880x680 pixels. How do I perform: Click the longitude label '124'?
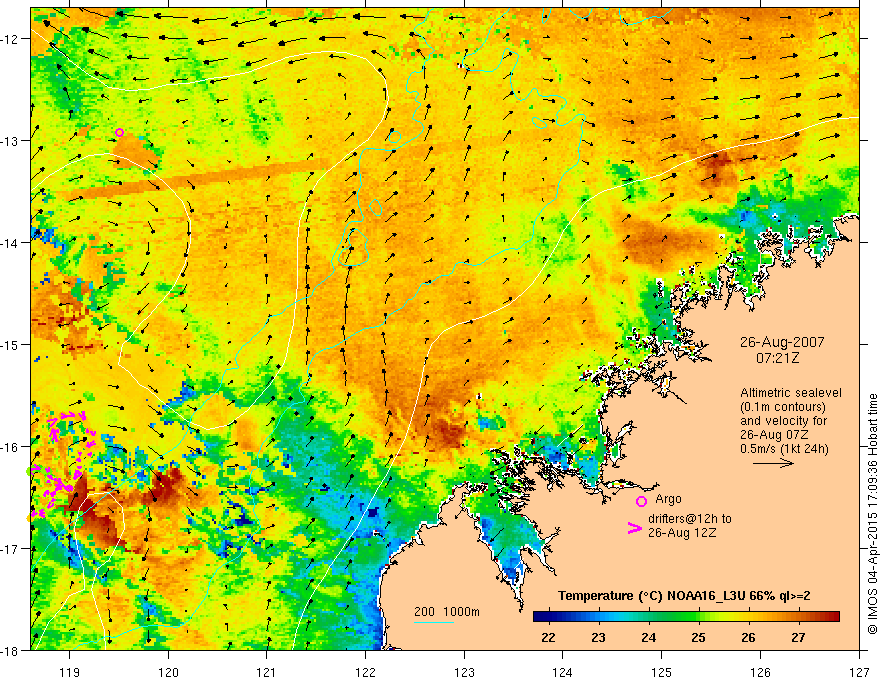[563, 672]
